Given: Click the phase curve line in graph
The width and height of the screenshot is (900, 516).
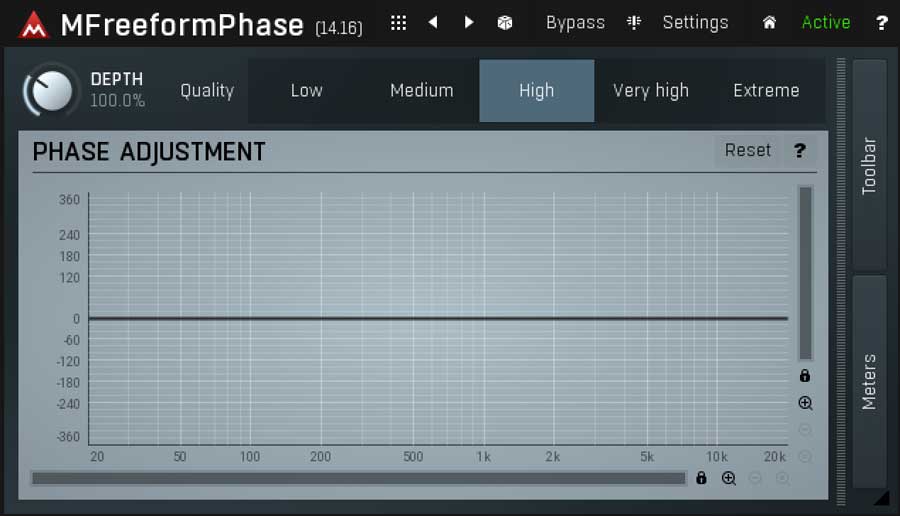Looking at the screenshot, I should click(x=438, y=318).
